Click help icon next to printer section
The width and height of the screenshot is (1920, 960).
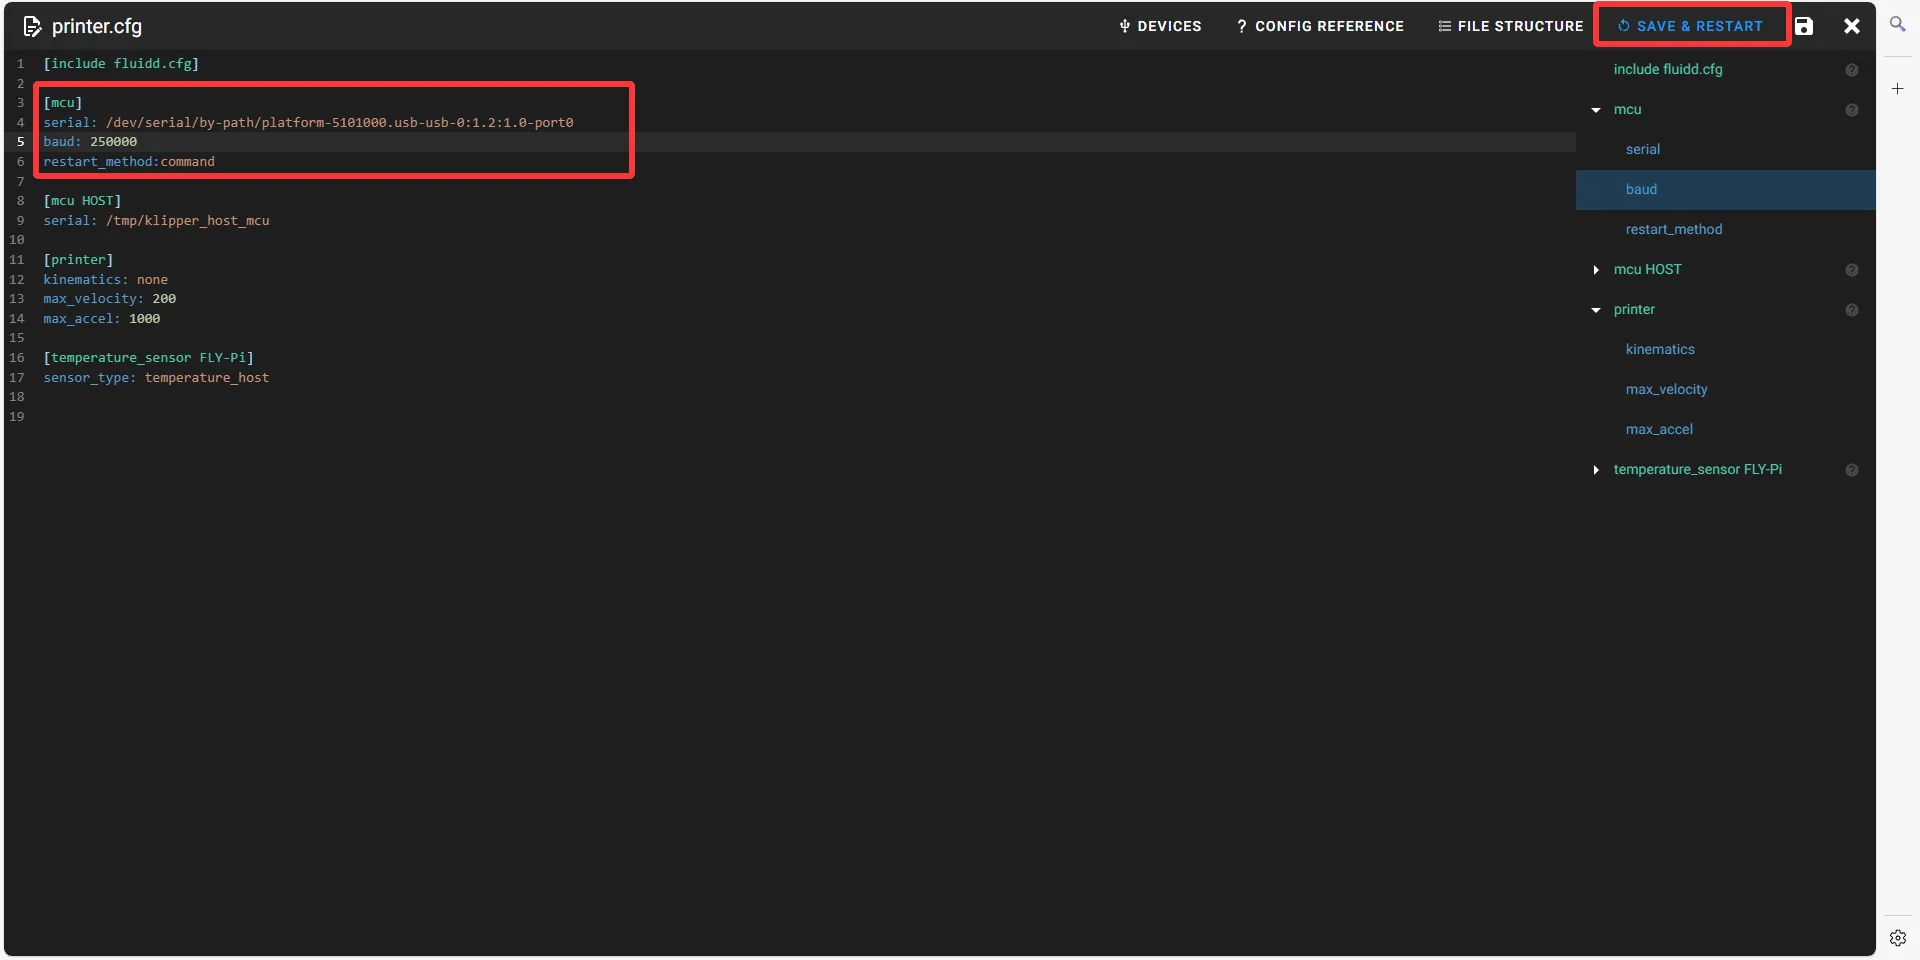coord(1851,310)
